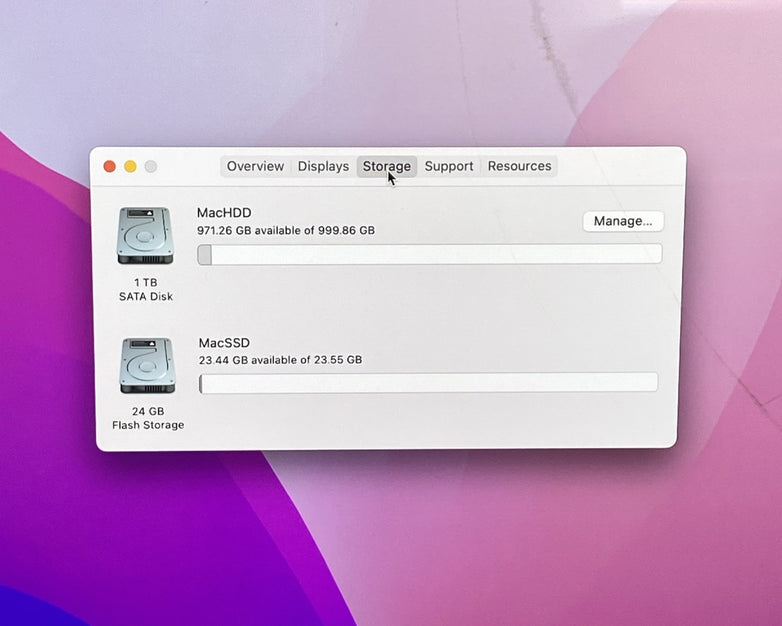Click the 1 TB SATA Disk label
This screenshot has height=626, width=782.
coord(146,290)
